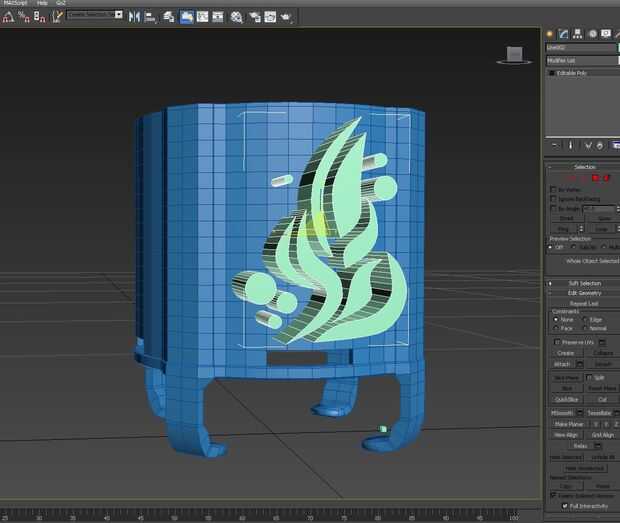Viewport: 620px width, 523px height.
Task: Toggle the Percent Snap tool
Action: pyautogui.click(x=24, y=17)
